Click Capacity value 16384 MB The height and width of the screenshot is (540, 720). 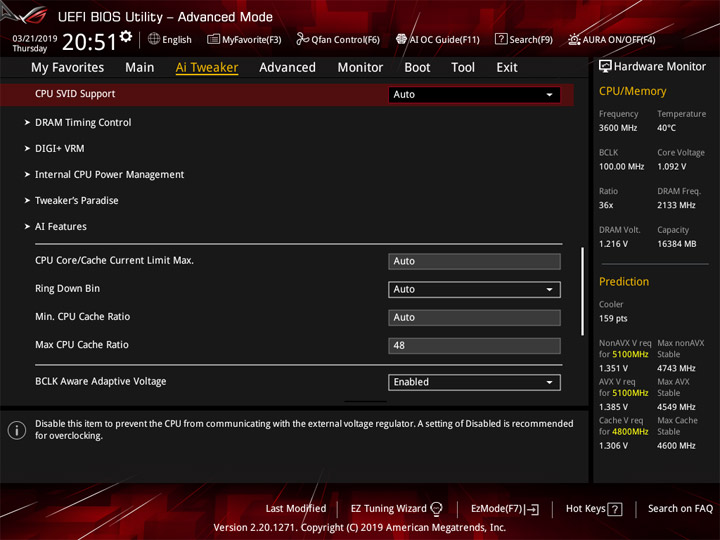tap(676, 244)
